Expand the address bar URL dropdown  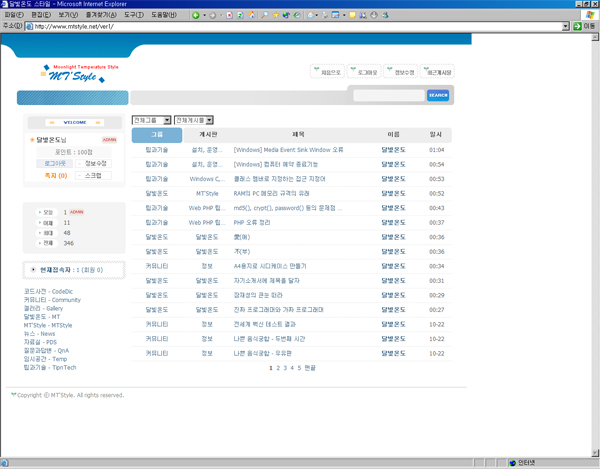566,26
